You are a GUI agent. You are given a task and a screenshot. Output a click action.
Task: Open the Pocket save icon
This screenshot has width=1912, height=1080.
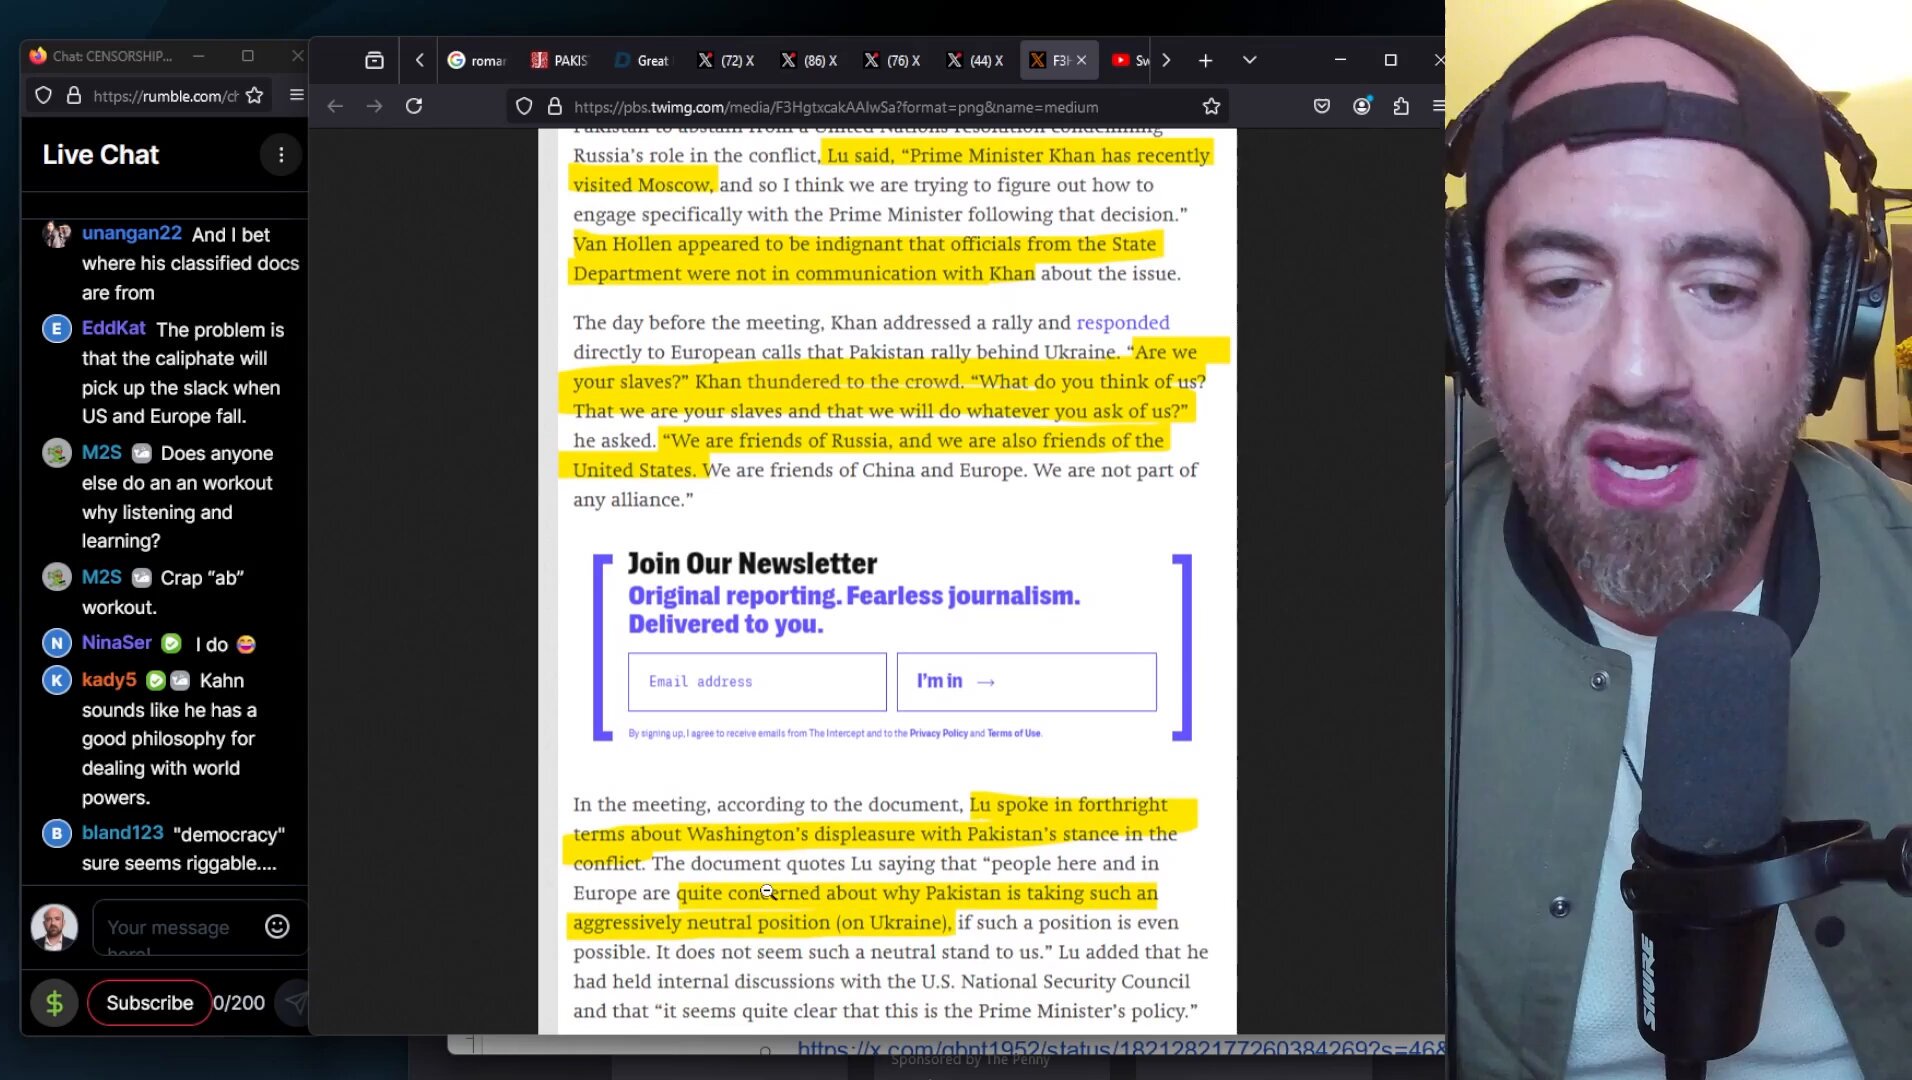point(1322,106)
